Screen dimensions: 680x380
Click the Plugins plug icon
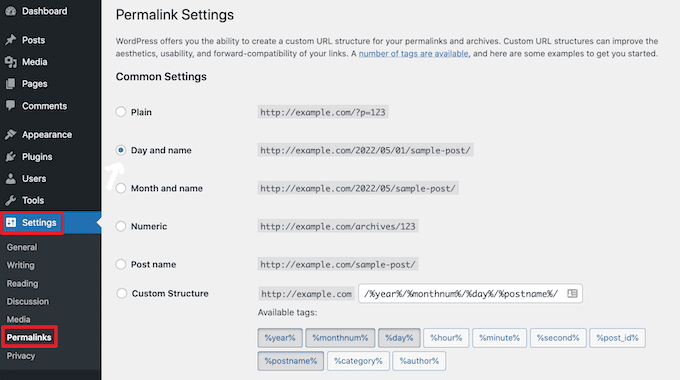[11, 157]
